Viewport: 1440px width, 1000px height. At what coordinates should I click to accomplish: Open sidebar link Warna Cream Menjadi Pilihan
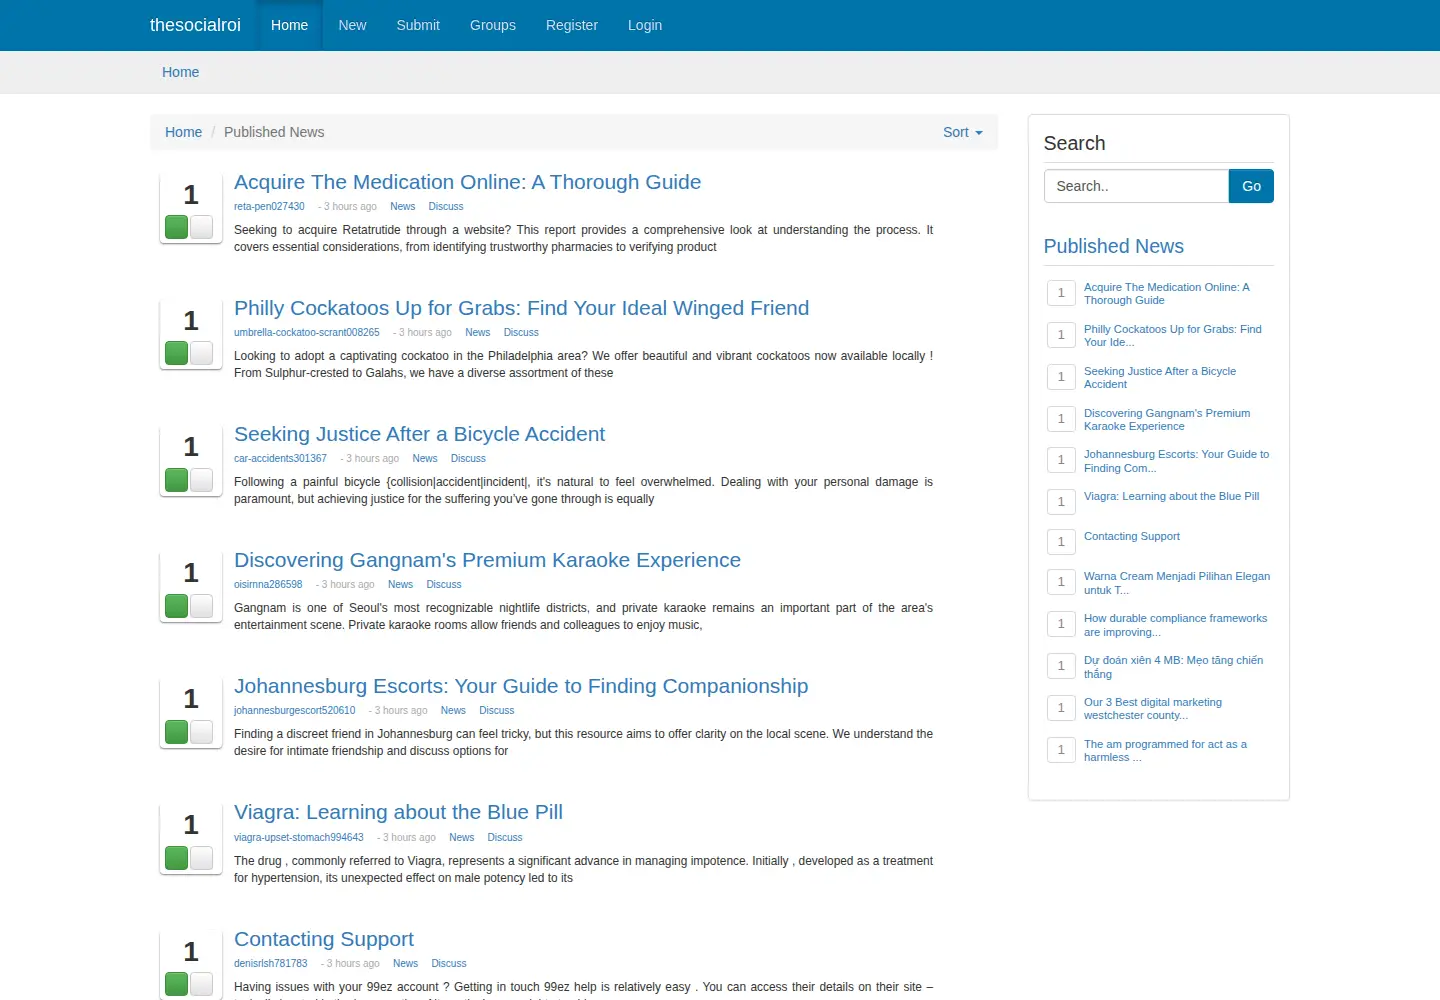[1177, 583]
